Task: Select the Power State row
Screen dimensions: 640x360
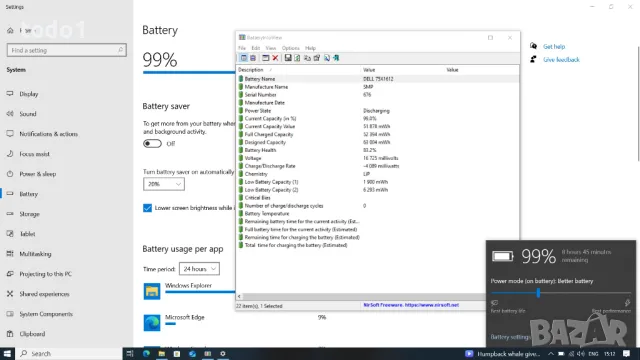Action: click(x=378, y=111)
